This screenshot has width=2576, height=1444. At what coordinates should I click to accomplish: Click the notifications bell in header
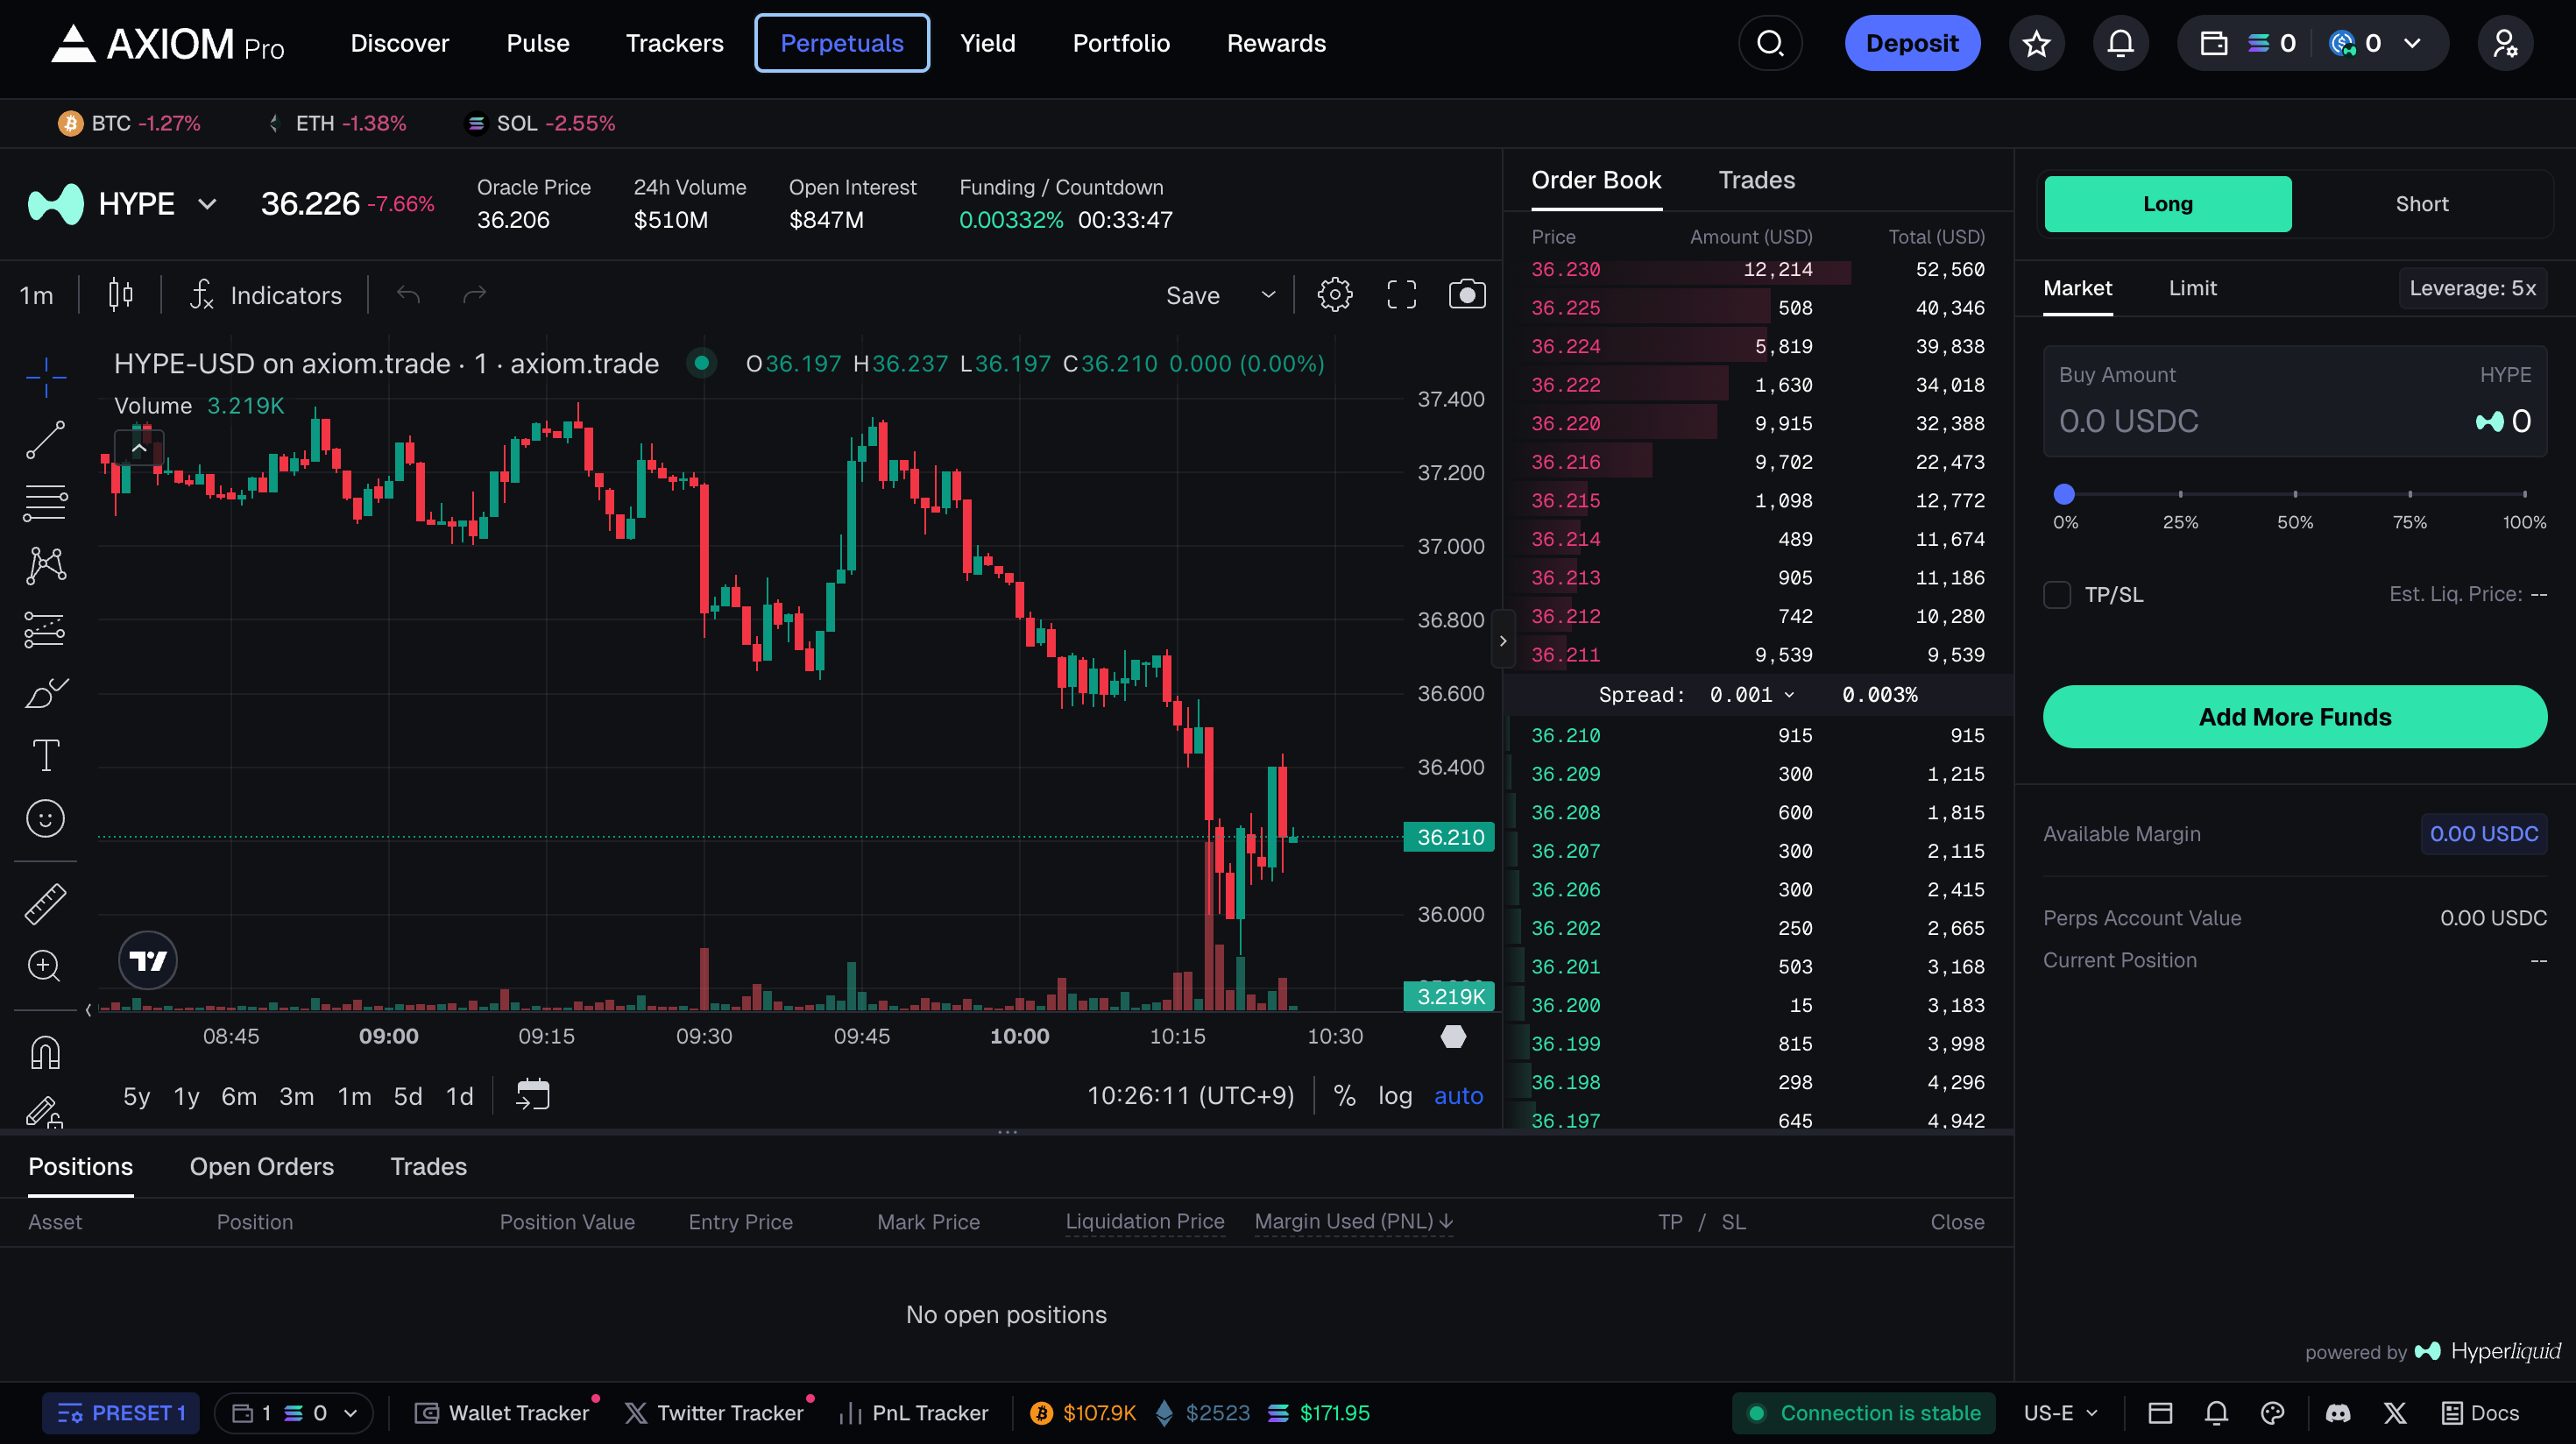(x=2120, y=43)
